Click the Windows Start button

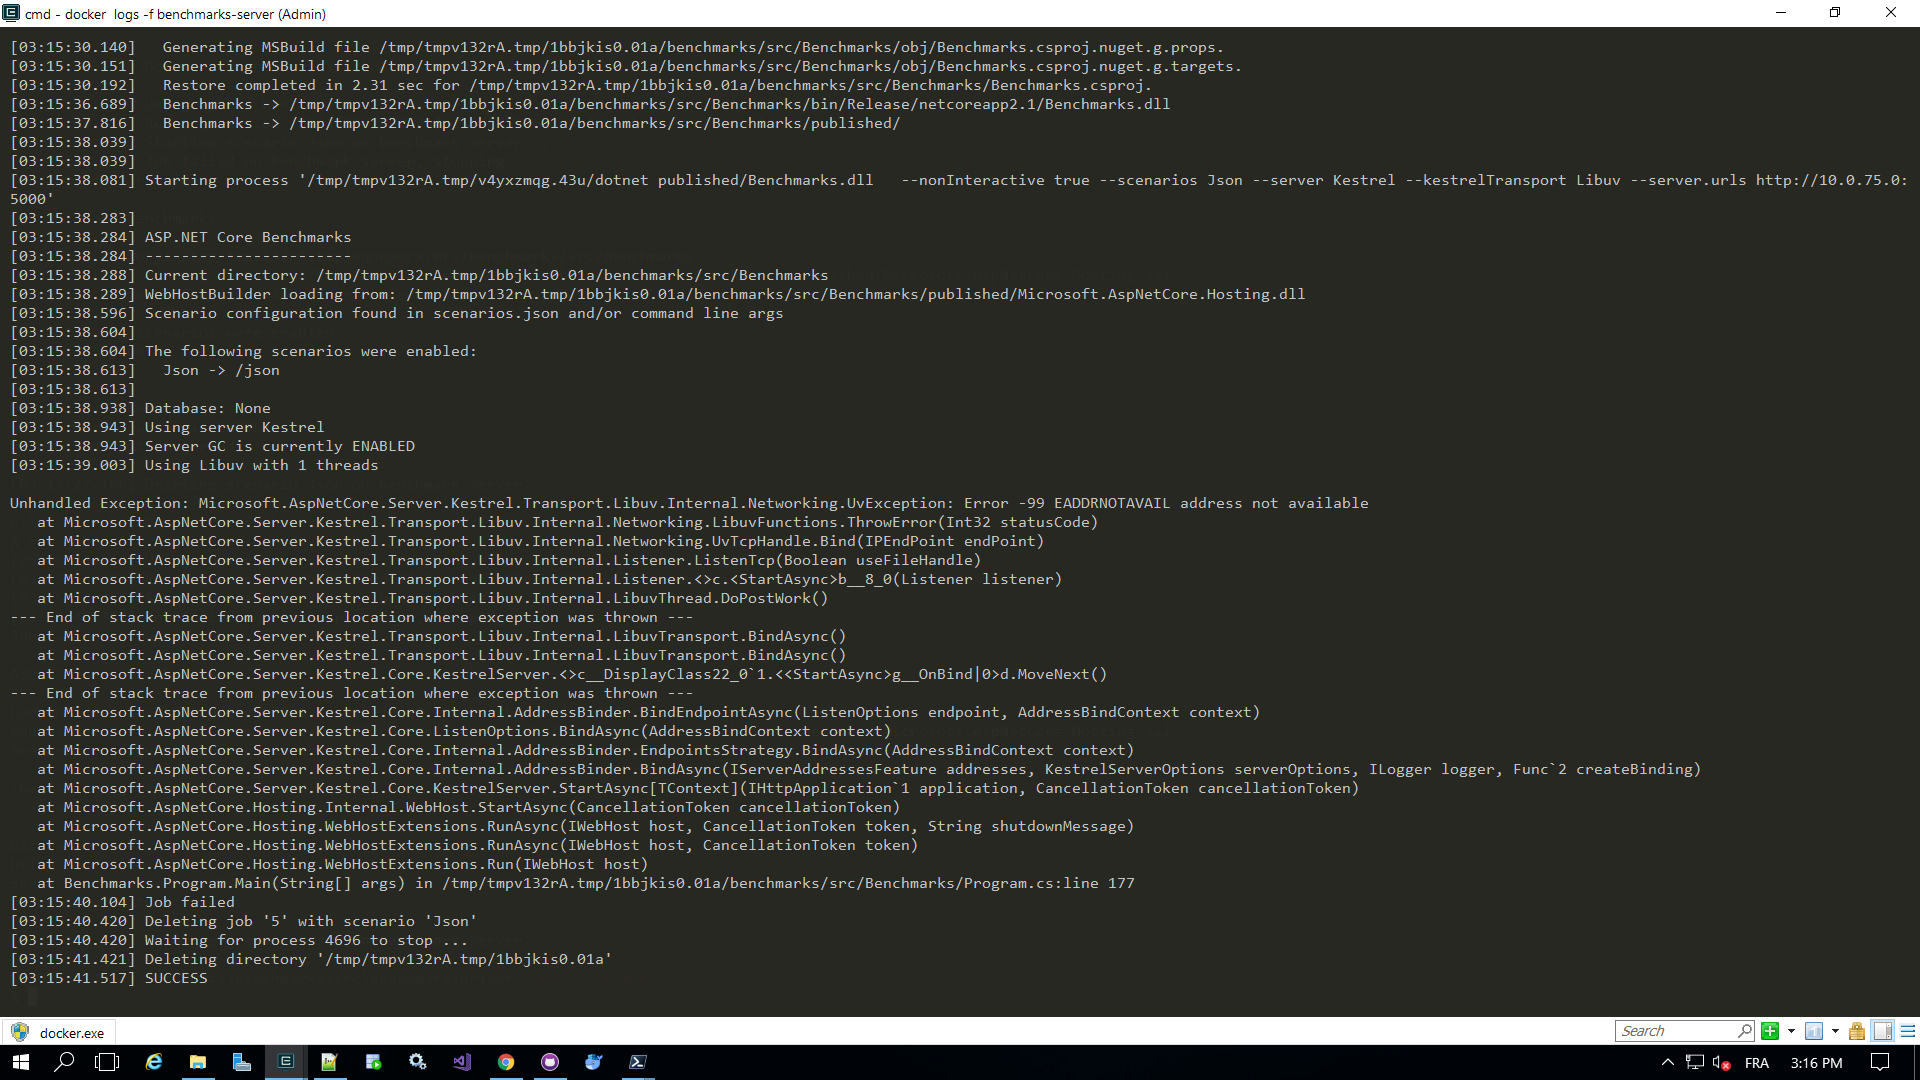pyautogui.click(x=20, y=1062)
